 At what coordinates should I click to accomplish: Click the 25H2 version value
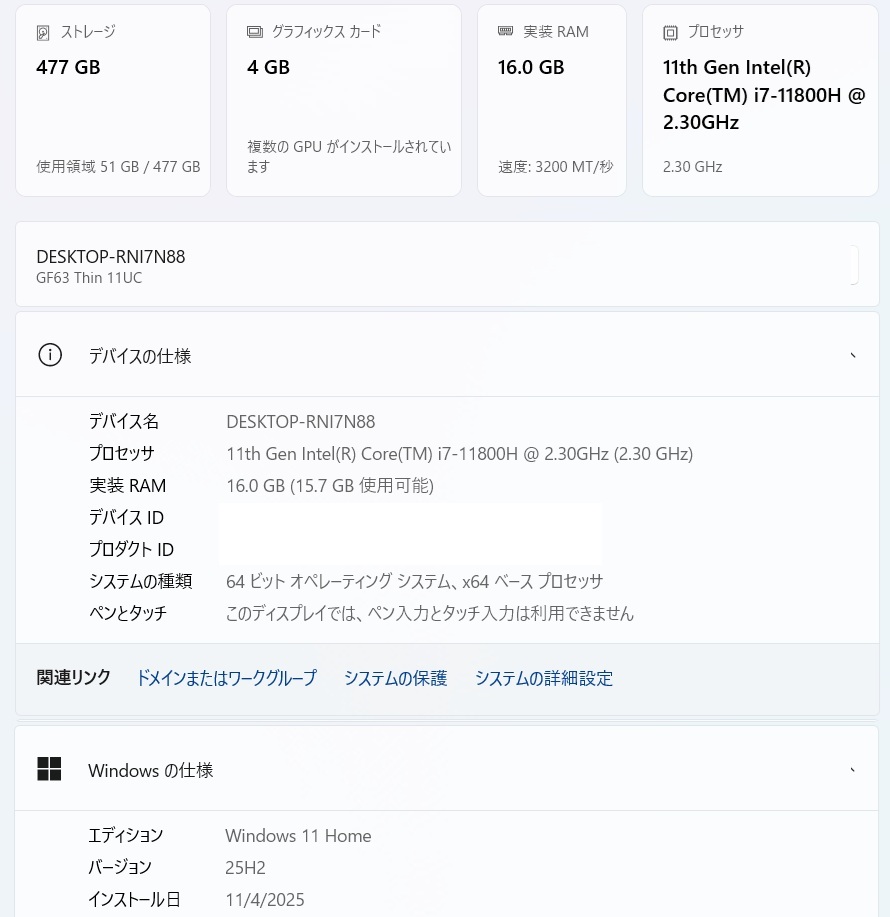[x=245, y=868]
